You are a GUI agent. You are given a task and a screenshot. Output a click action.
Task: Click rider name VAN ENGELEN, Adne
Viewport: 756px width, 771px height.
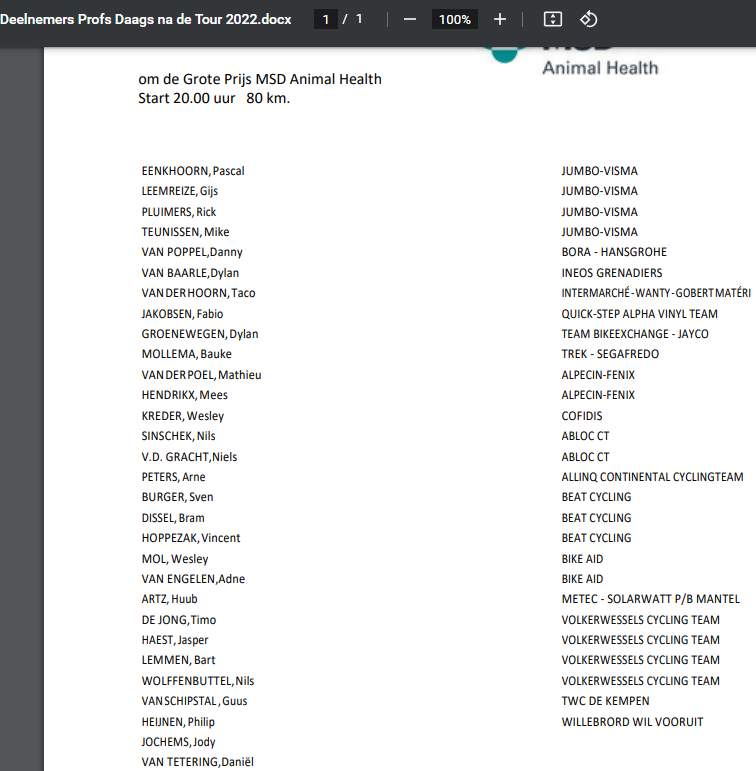click(193, 579)
